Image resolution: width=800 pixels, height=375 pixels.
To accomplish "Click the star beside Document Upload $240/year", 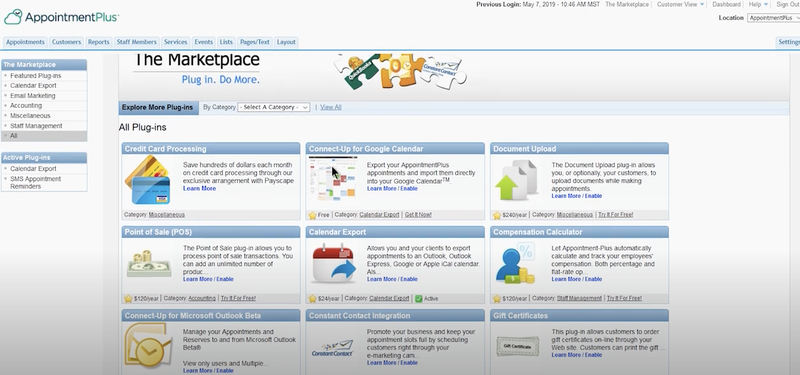I will click(x=497, y=215).
